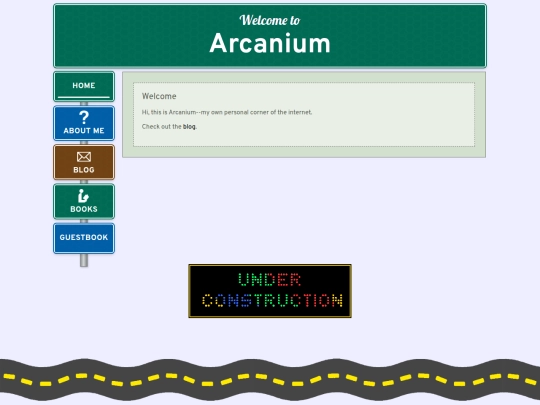Click the reading person icon on Books
Image resolution: width=540 pixels, height=405 pixels.
[83, 196]
